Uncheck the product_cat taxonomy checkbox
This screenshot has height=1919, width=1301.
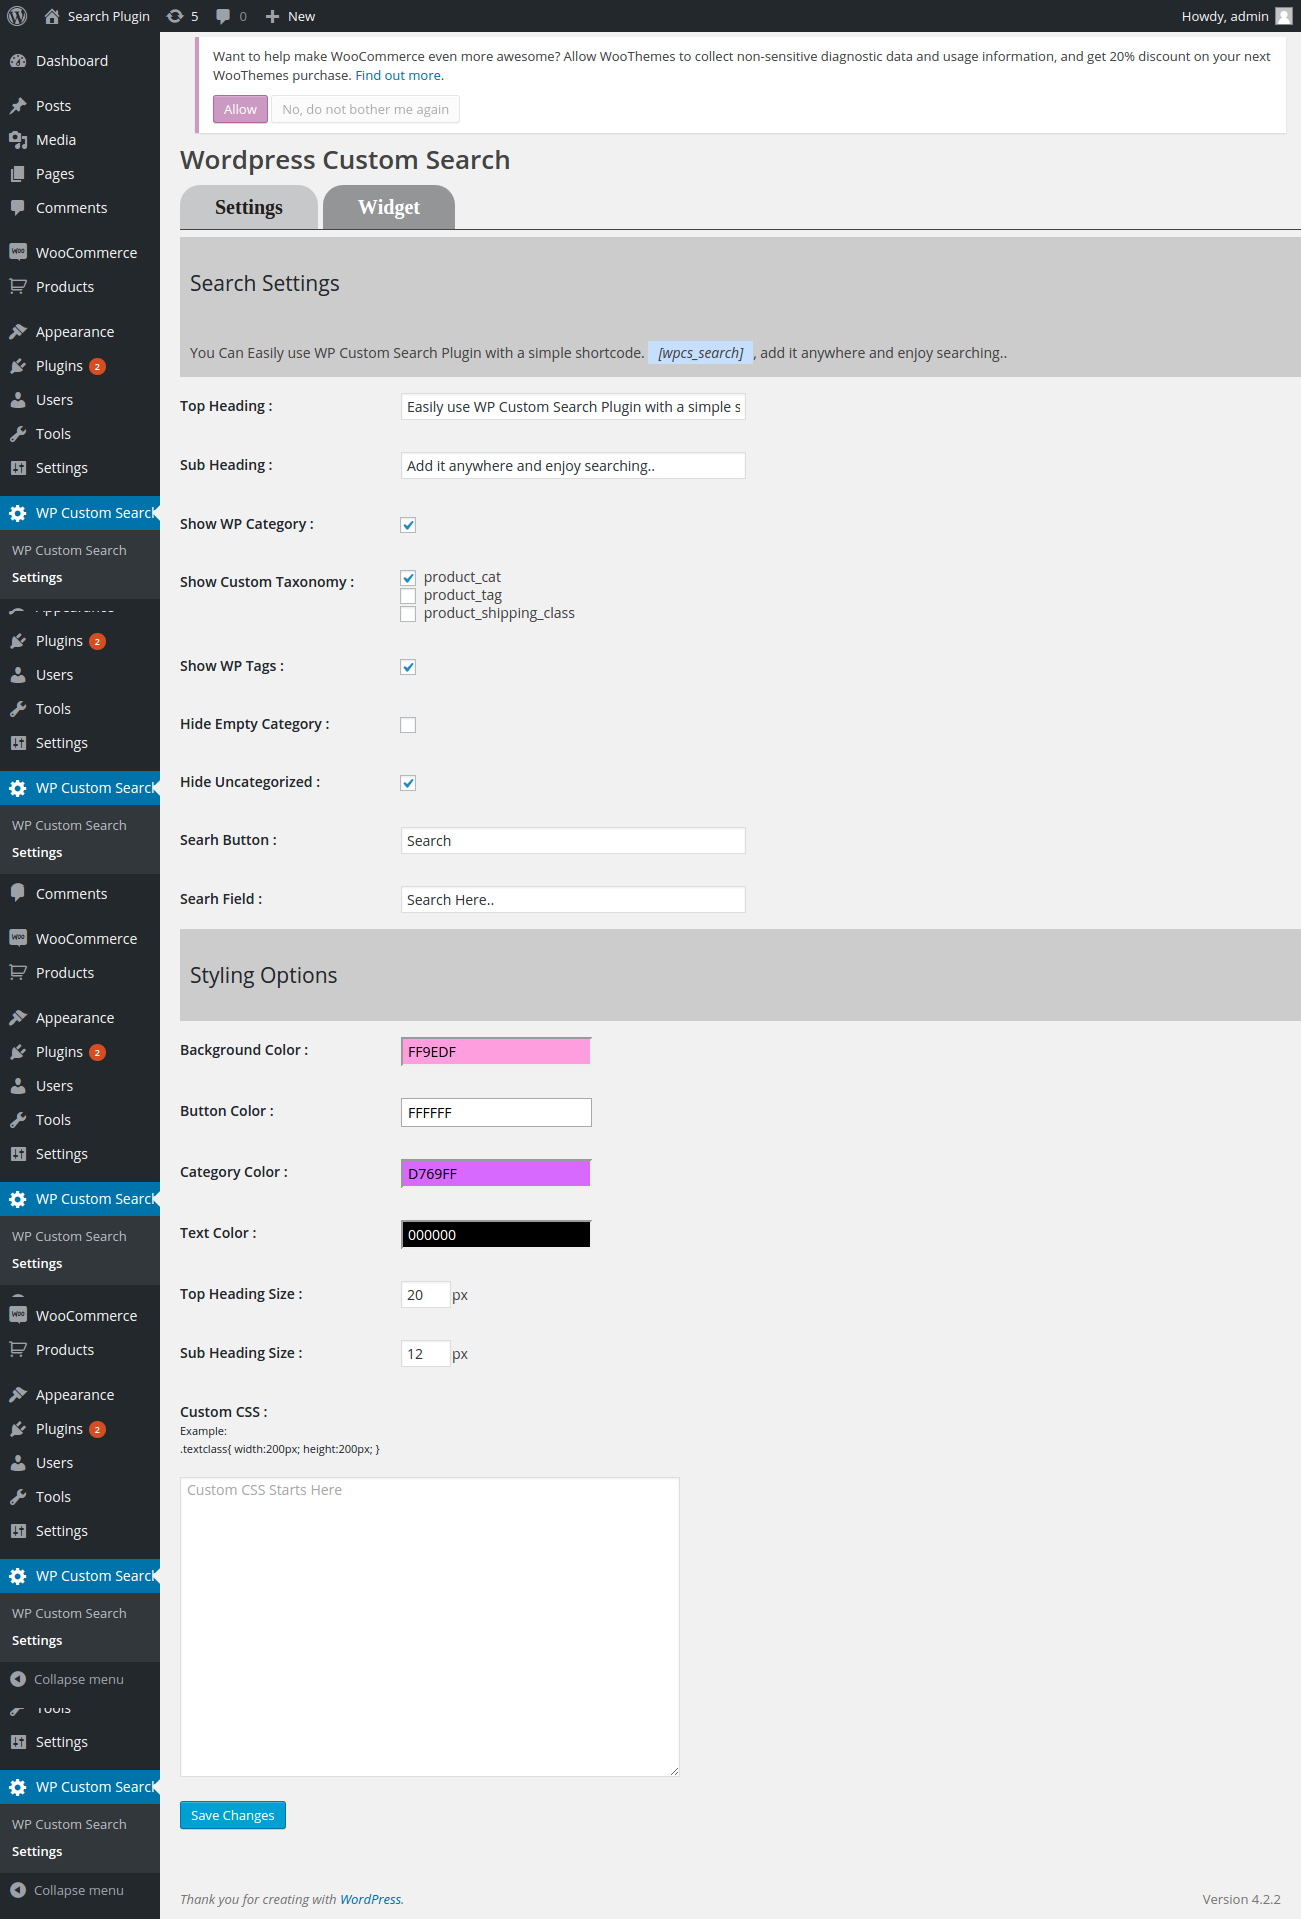[x=408, y=578]
